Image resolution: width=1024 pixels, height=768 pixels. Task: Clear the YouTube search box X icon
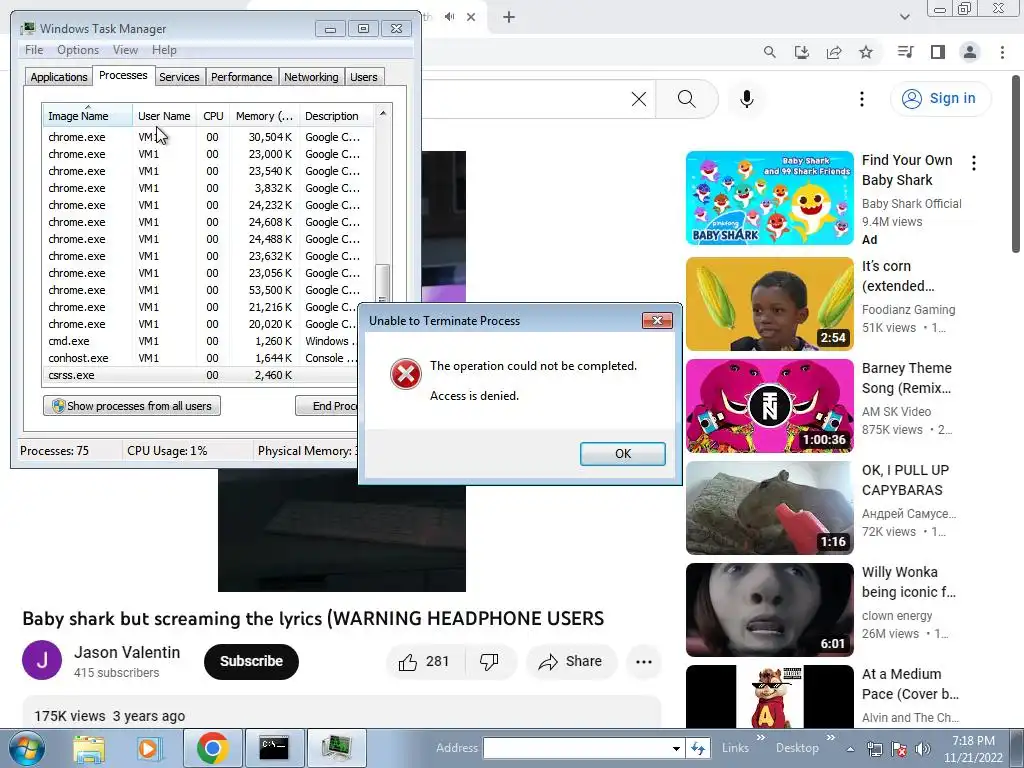point(639,99)
